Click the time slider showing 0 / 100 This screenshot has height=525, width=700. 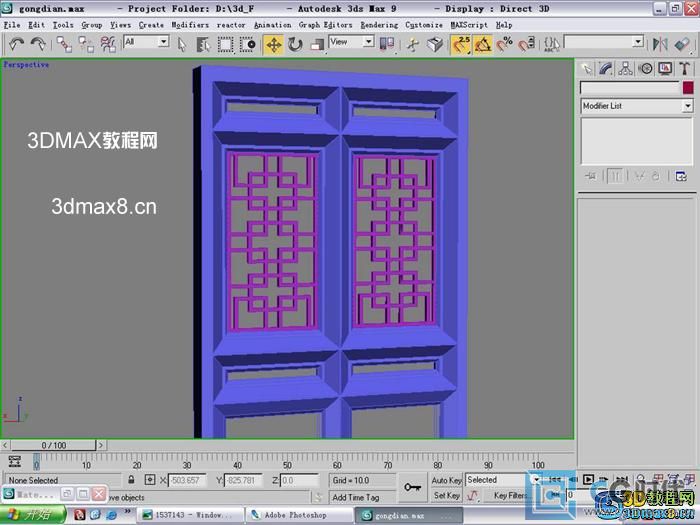pyautogui.click(x=53, y=445)
